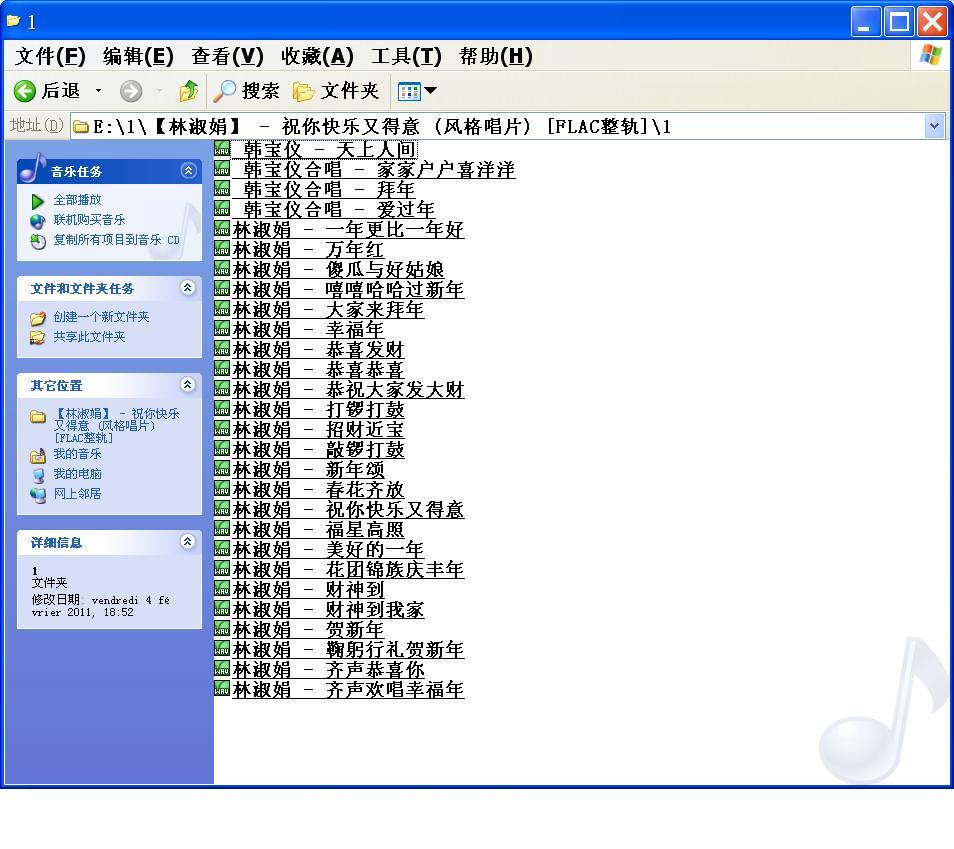Image resolution: width=954 pixels, height=849 pixels.
Task: Select file name 林淑娟 - 财神到
Action: 308,590
